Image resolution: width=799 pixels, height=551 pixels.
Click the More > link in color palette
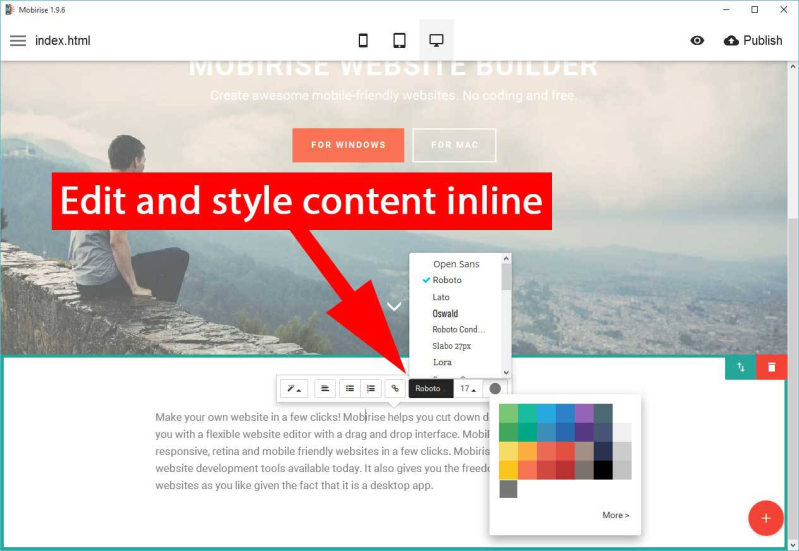point(616,515)
